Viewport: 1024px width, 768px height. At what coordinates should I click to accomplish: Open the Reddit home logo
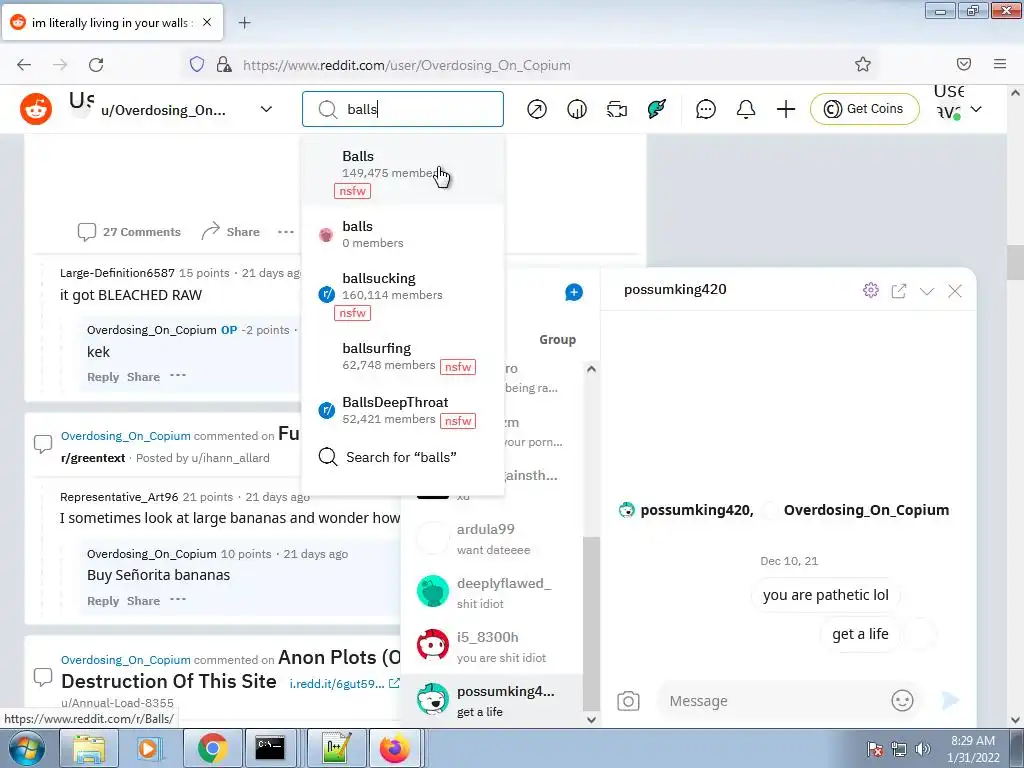36,109
